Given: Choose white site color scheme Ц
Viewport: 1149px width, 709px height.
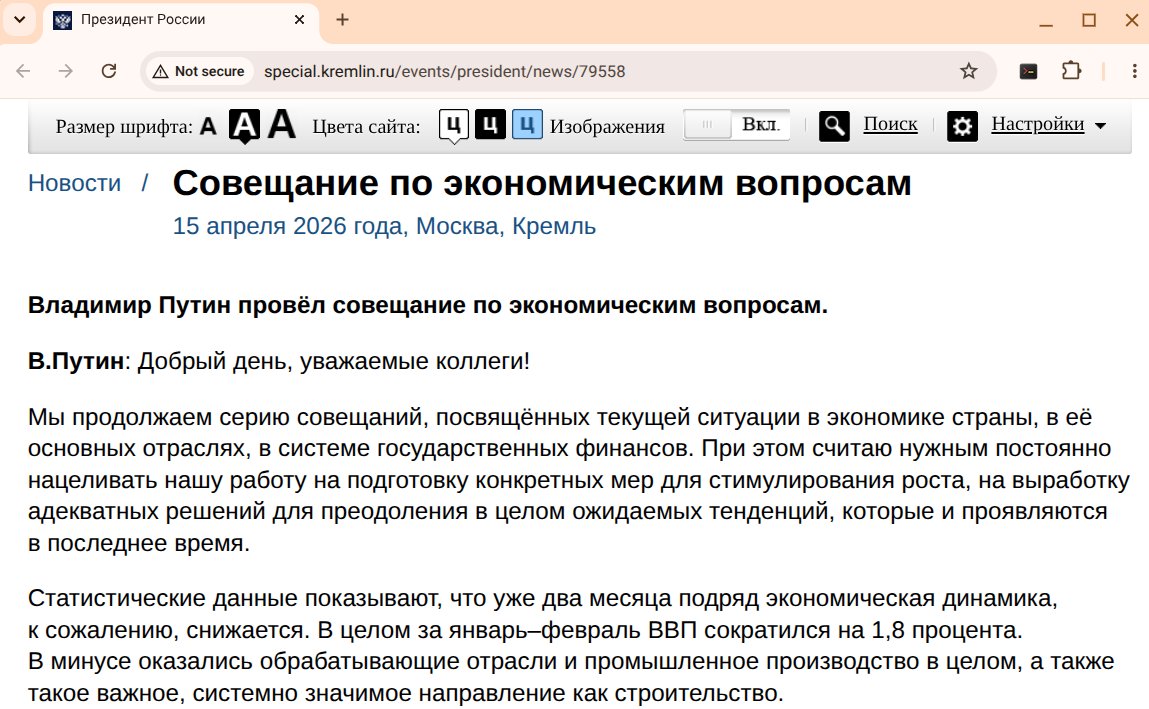Looking at the screenshot, I should click(x=454, y=125).
